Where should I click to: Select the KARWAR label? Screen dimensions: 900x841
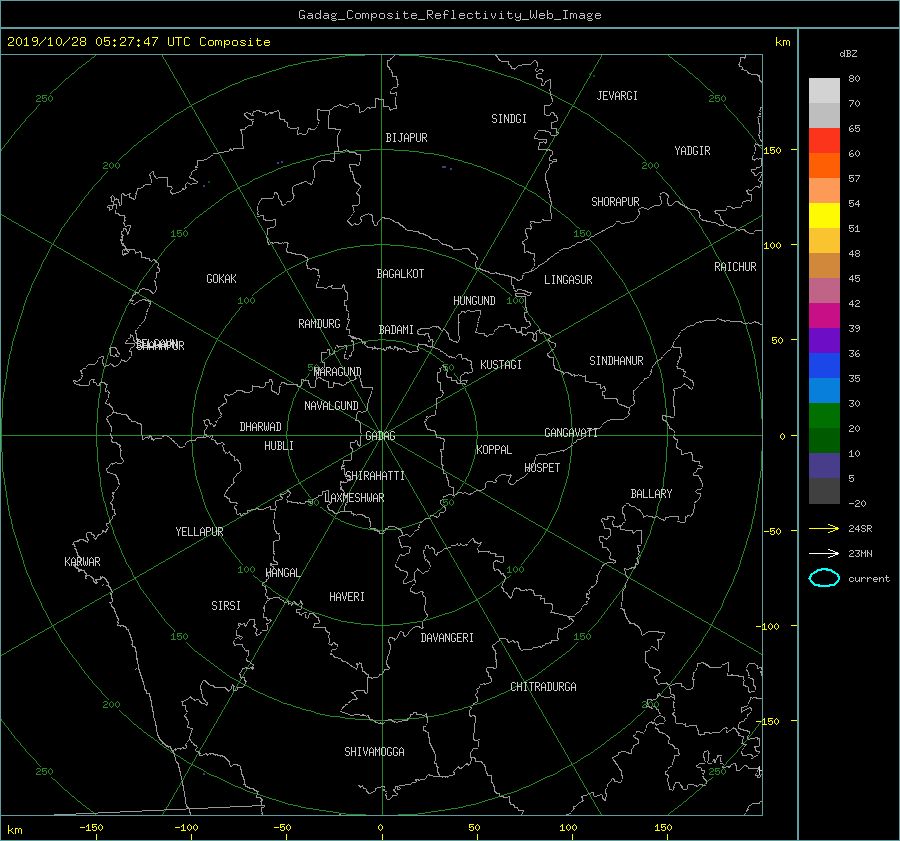tap(82, 562)
